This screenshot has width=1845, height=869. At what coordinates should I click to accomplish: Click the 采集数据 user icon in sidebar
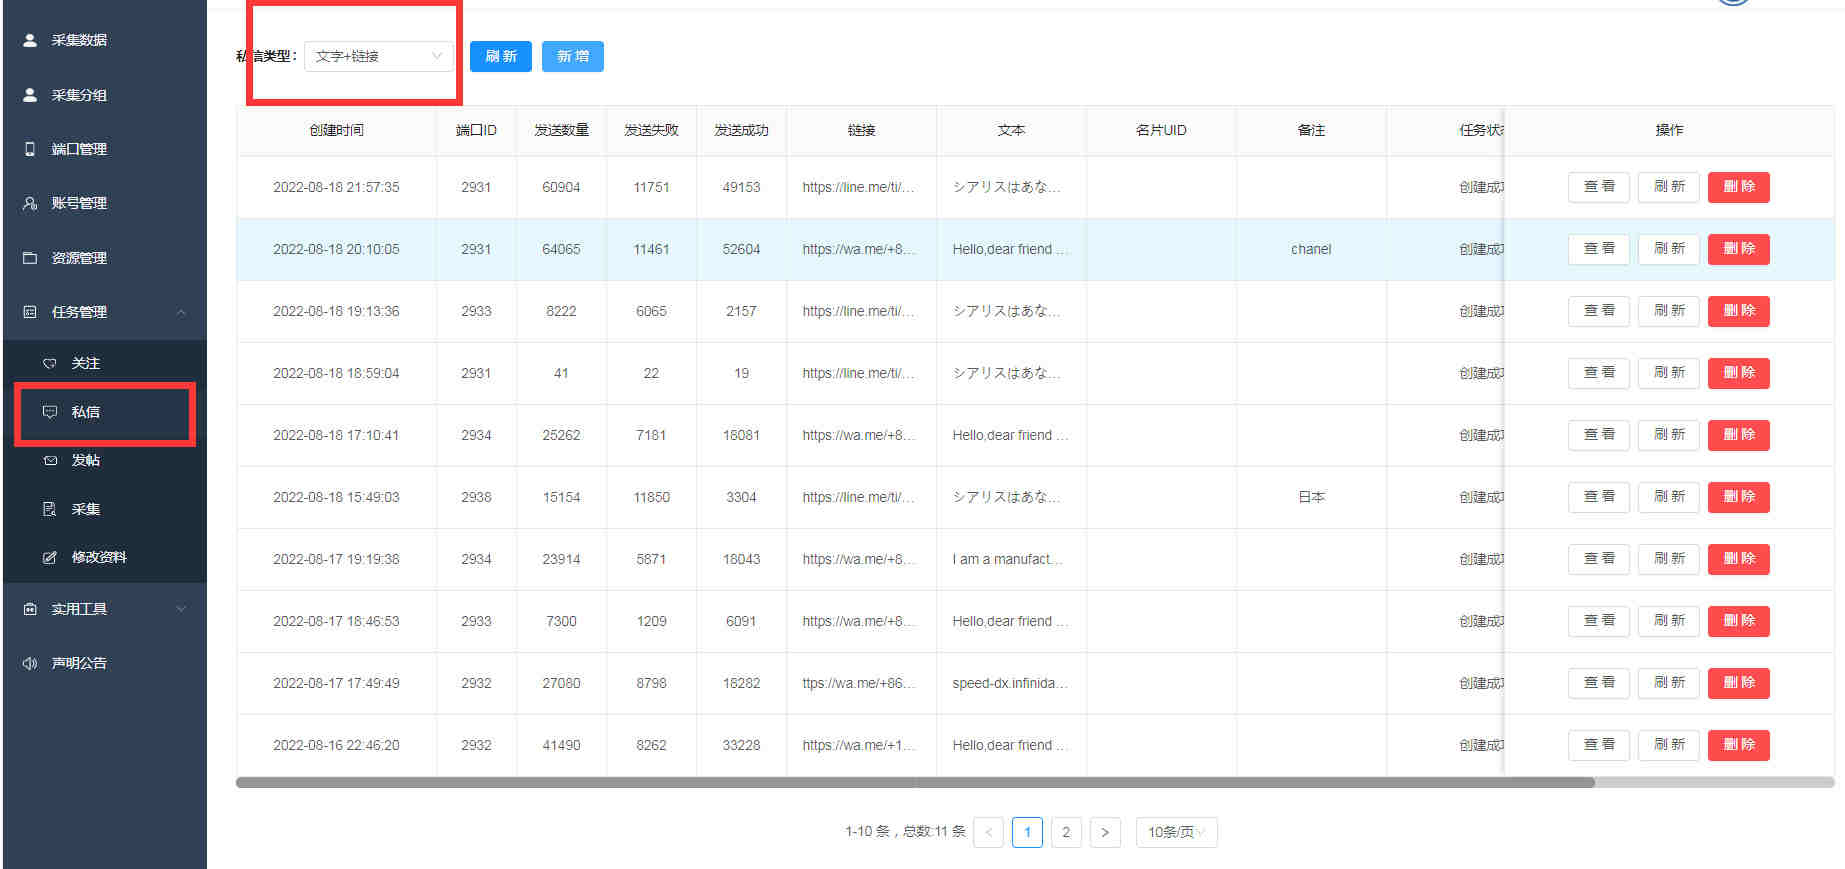(x=30, y=40)
